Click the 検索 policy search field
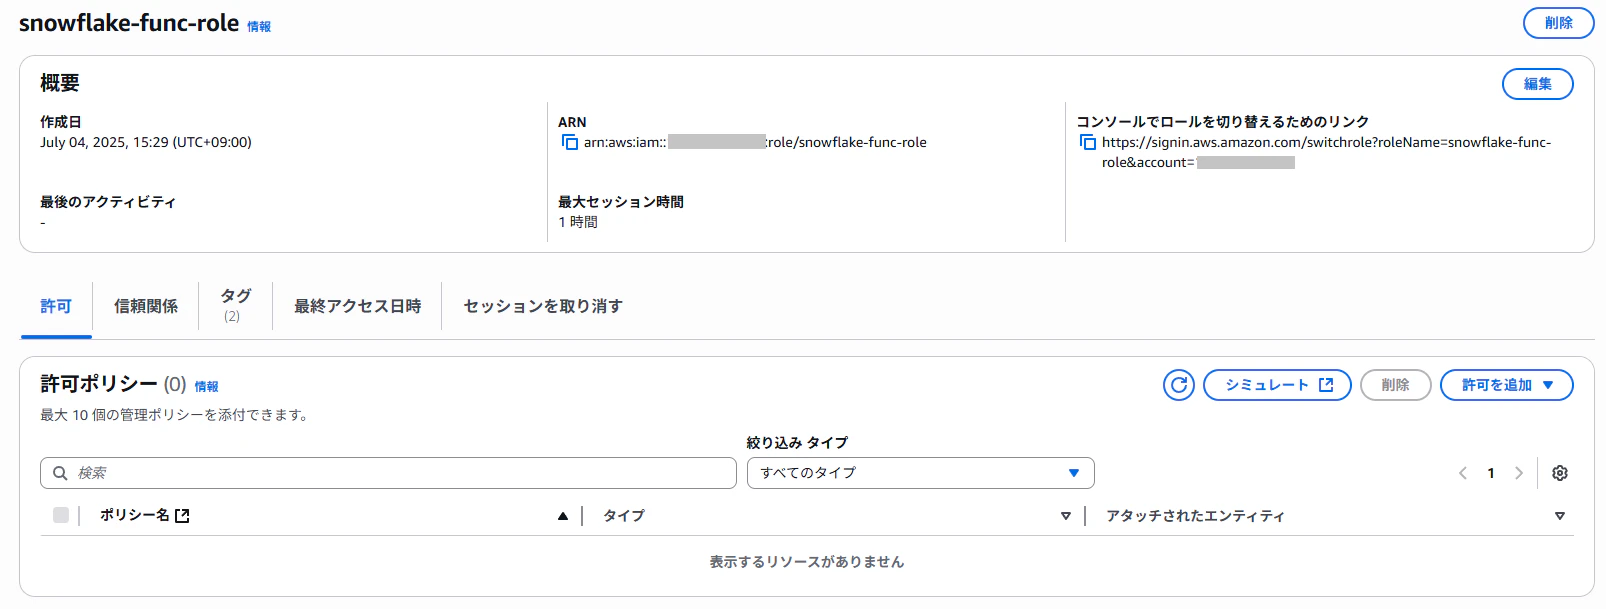 (x=388, y=473)
